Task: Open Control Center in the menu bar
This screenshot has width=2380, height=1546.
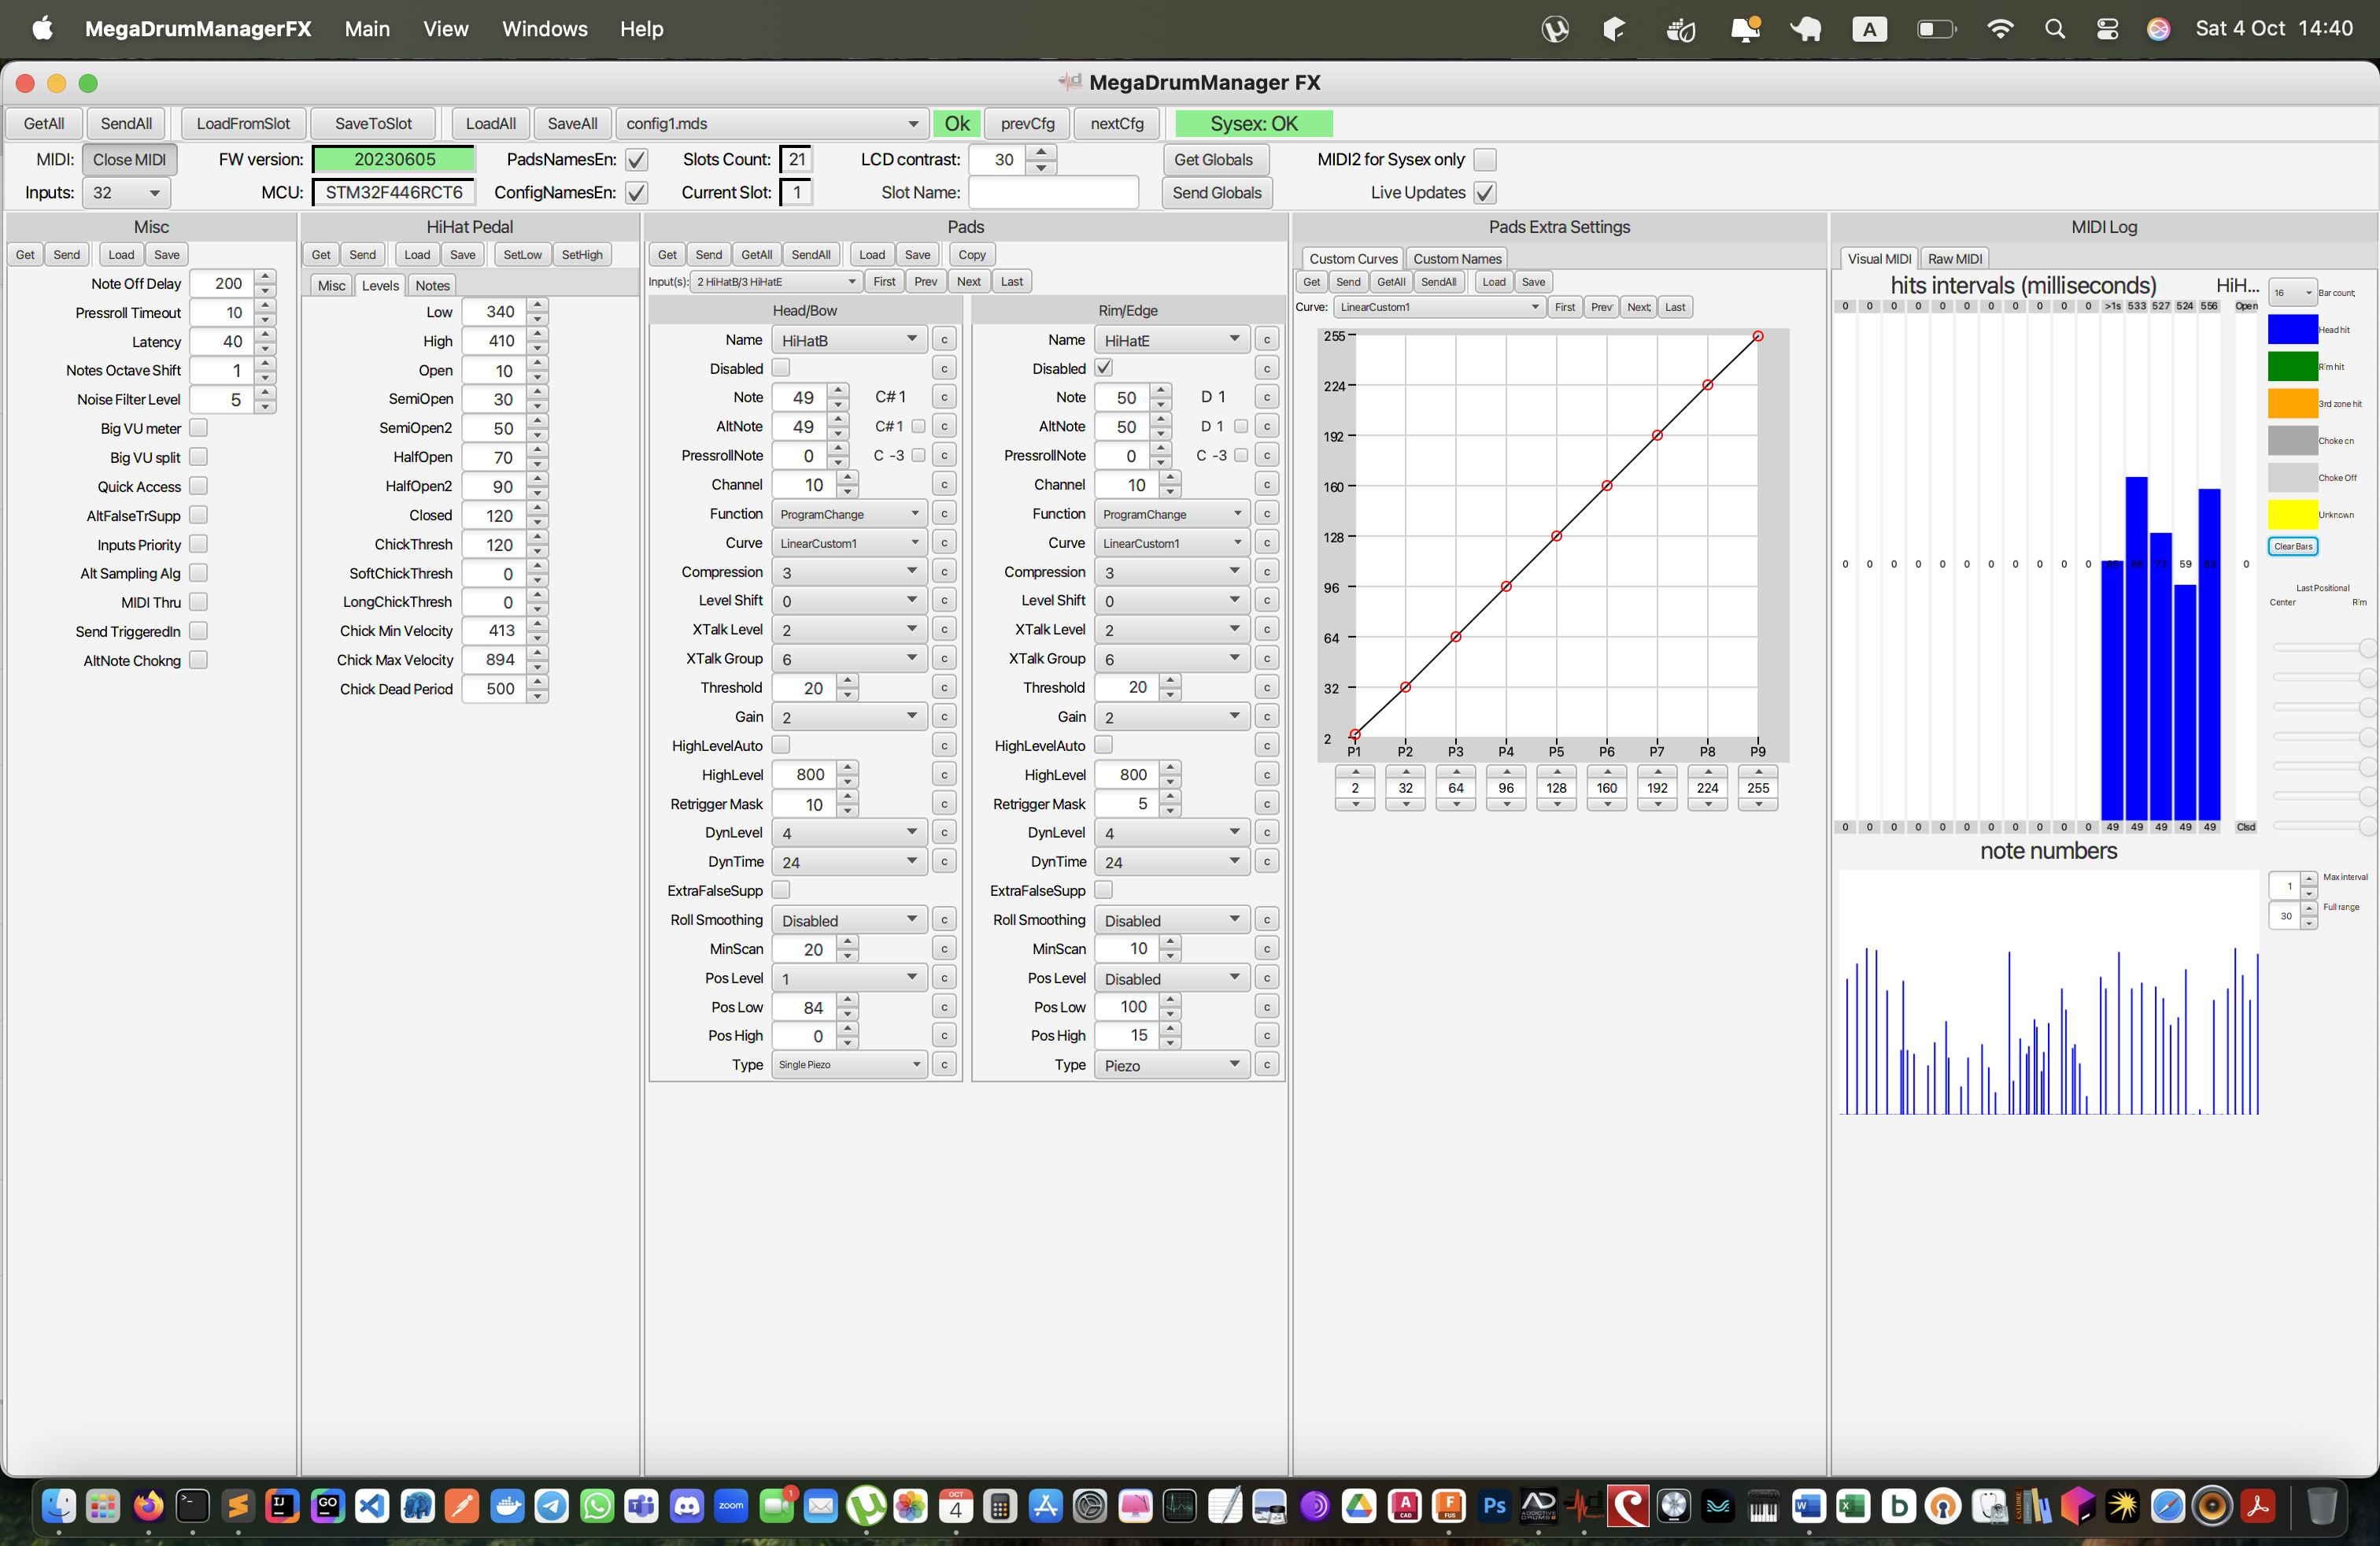Action: pos(2107,29)
